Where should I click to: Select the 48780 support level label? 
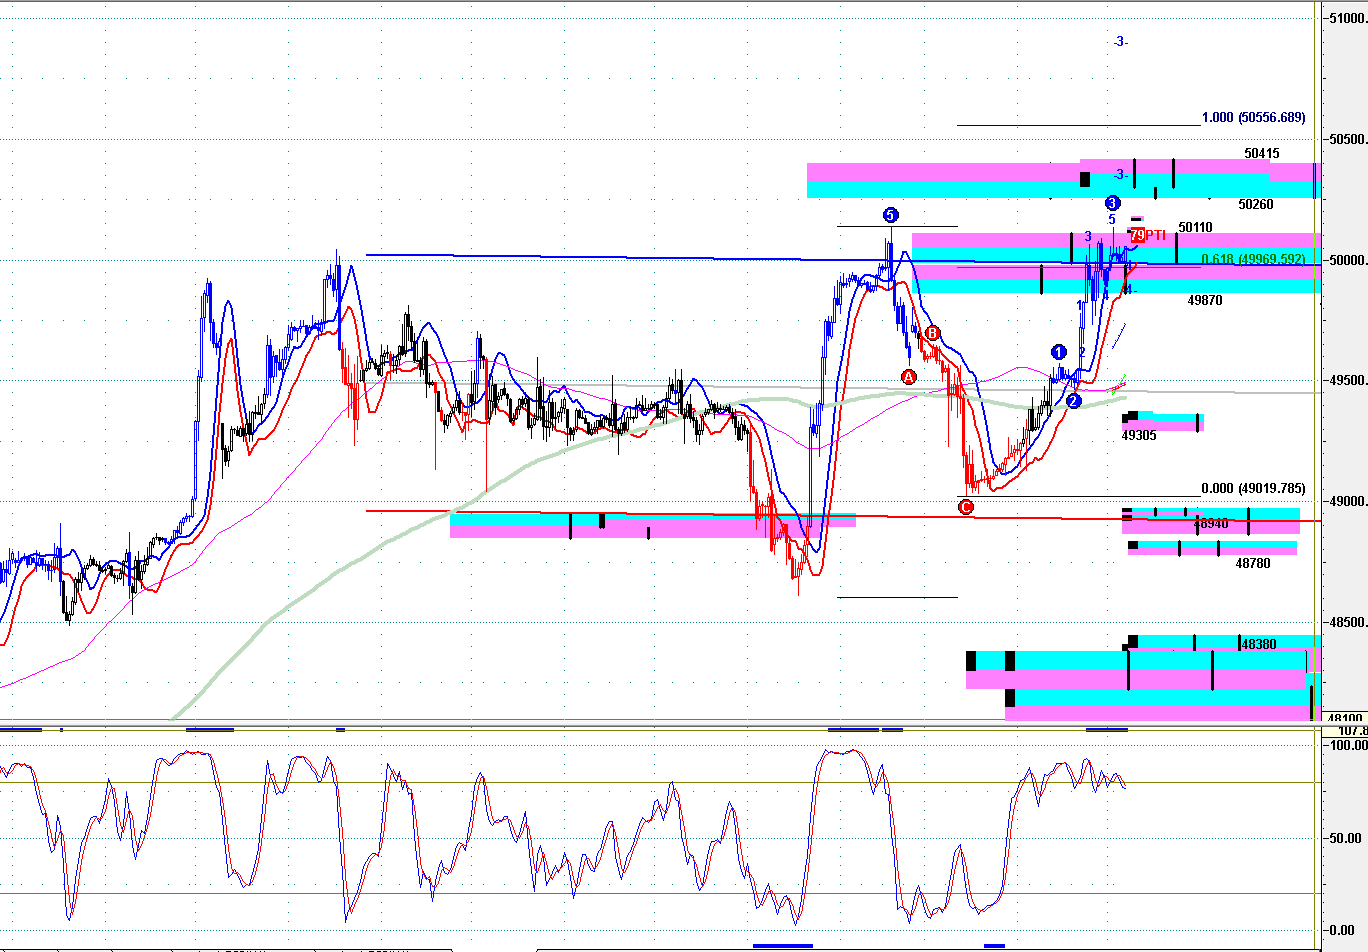1253,564
